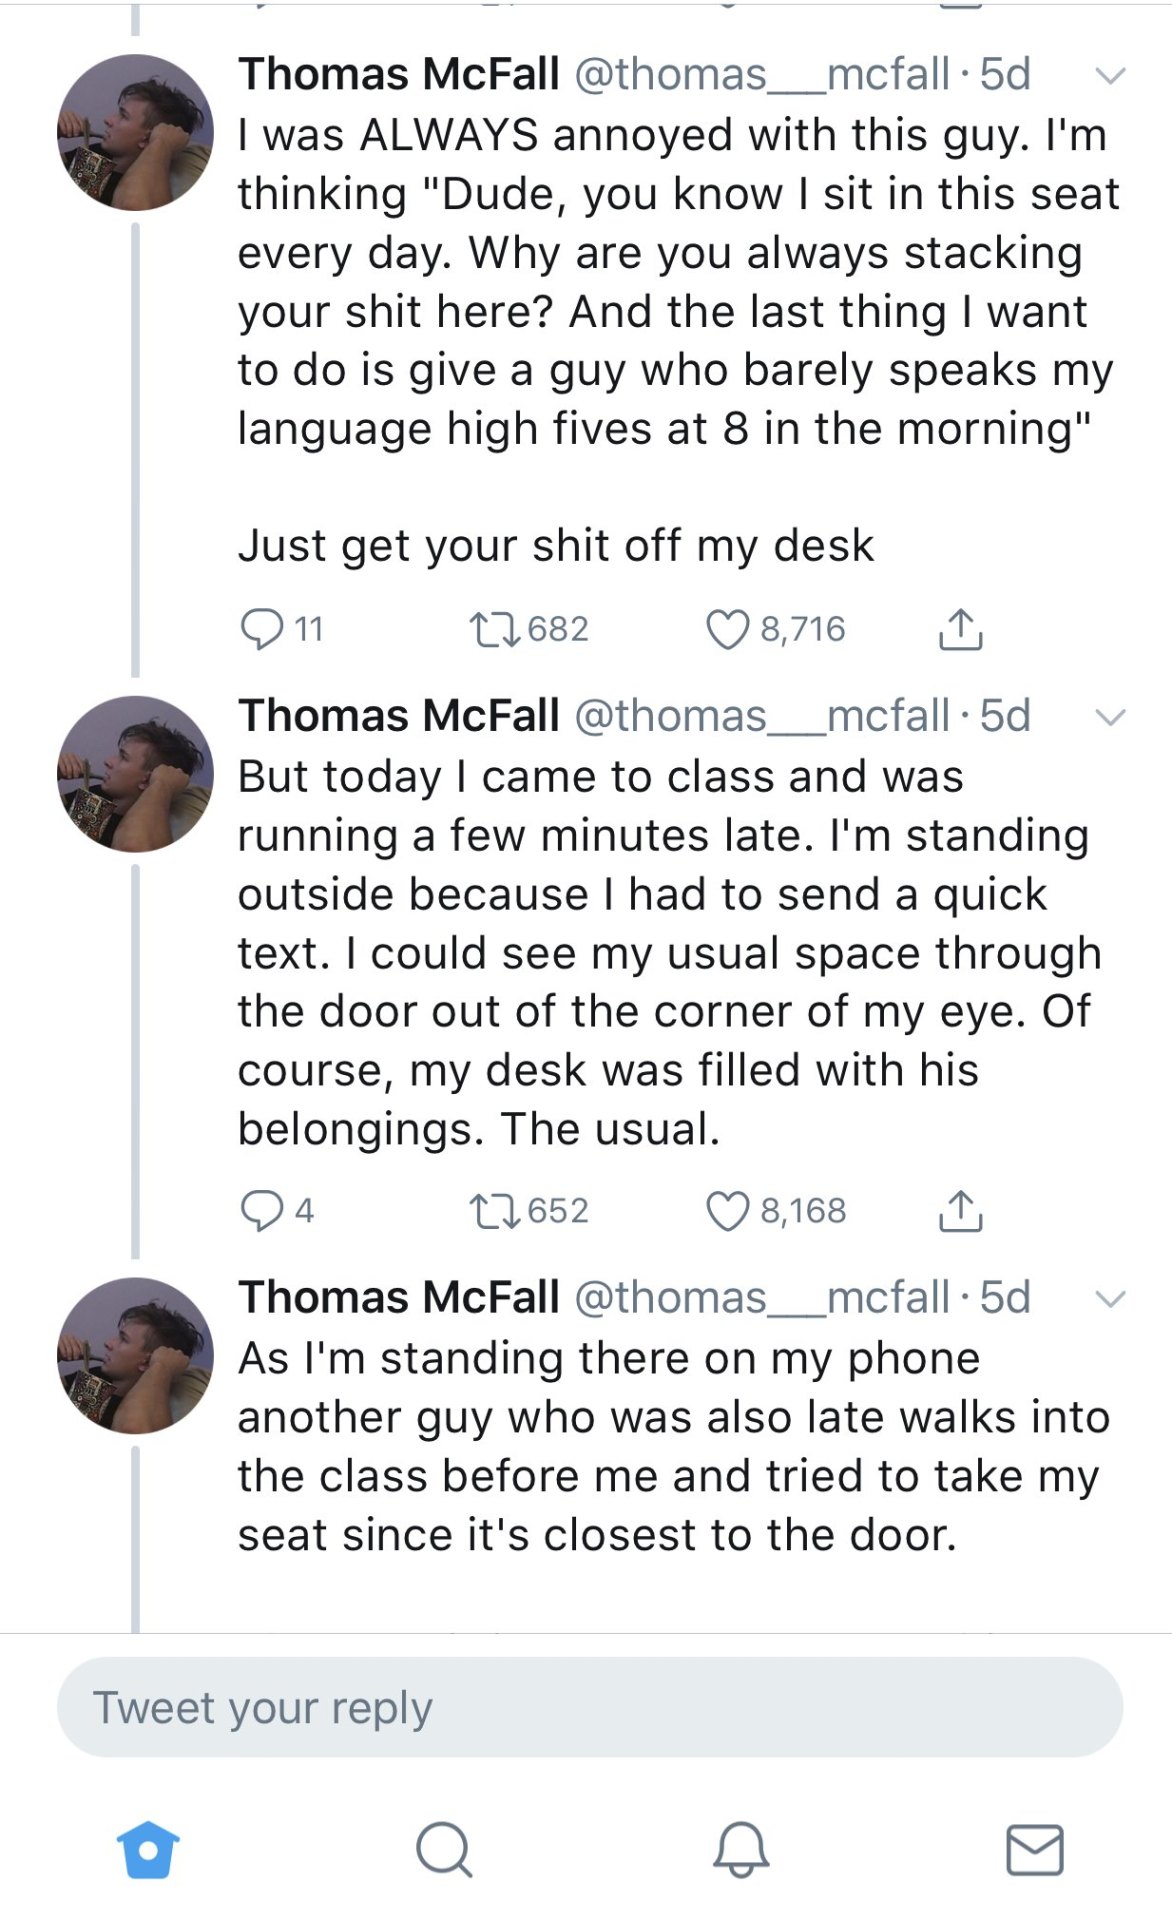Go to the Home tab
This screenshot has width=1172, height=1920.
[148, 1849]
